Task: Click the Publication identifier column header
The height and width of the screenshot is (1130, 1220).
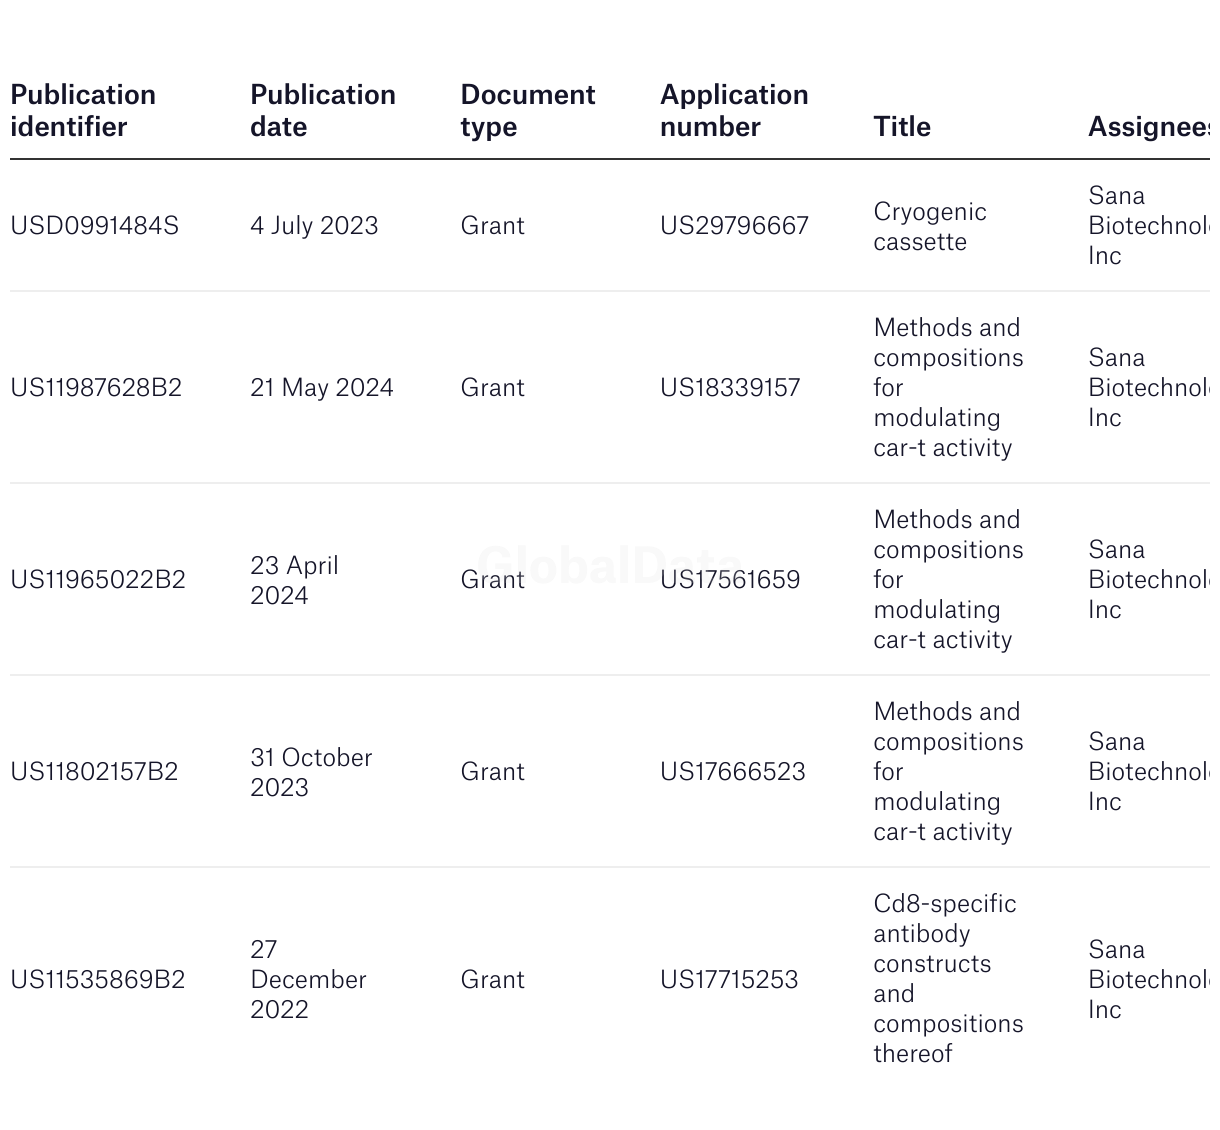Action: click(x=83, y=110)
